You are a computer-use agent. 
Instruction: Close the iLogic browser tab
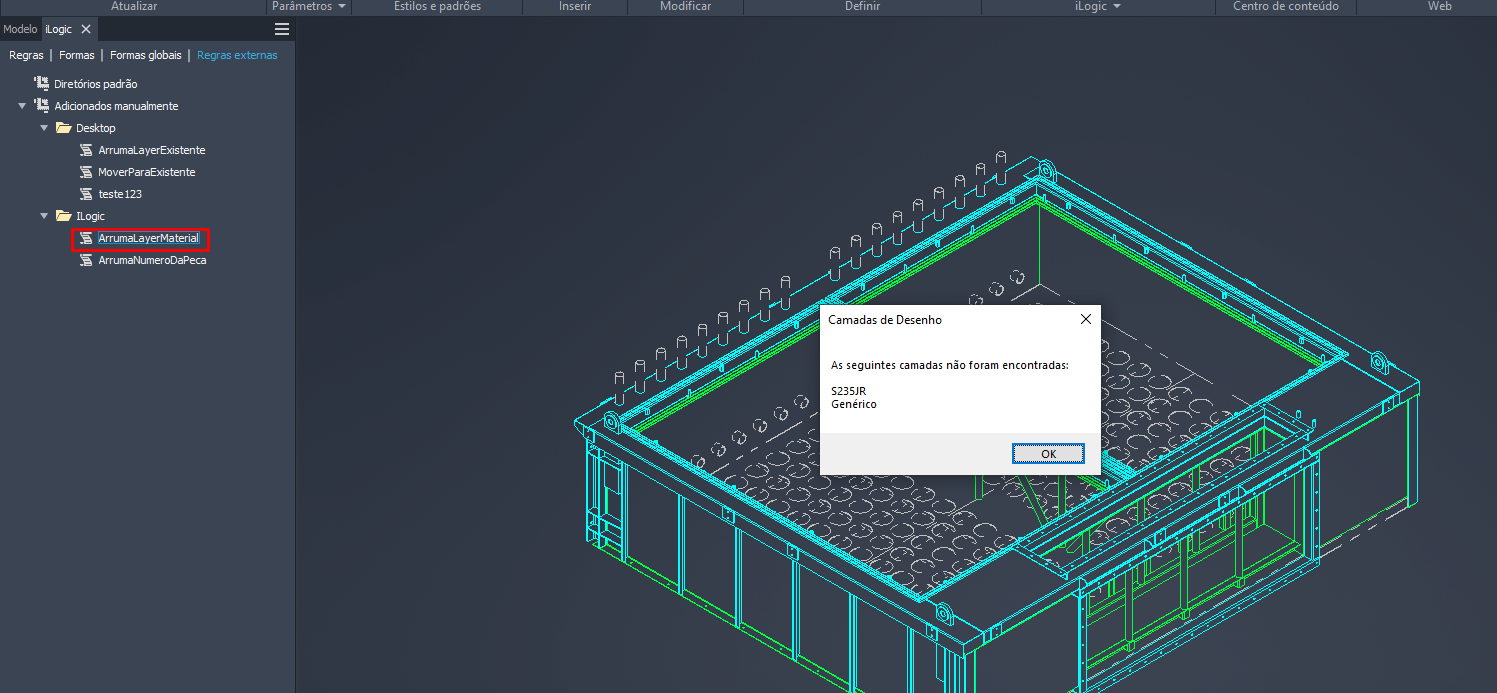coord(86,29)
